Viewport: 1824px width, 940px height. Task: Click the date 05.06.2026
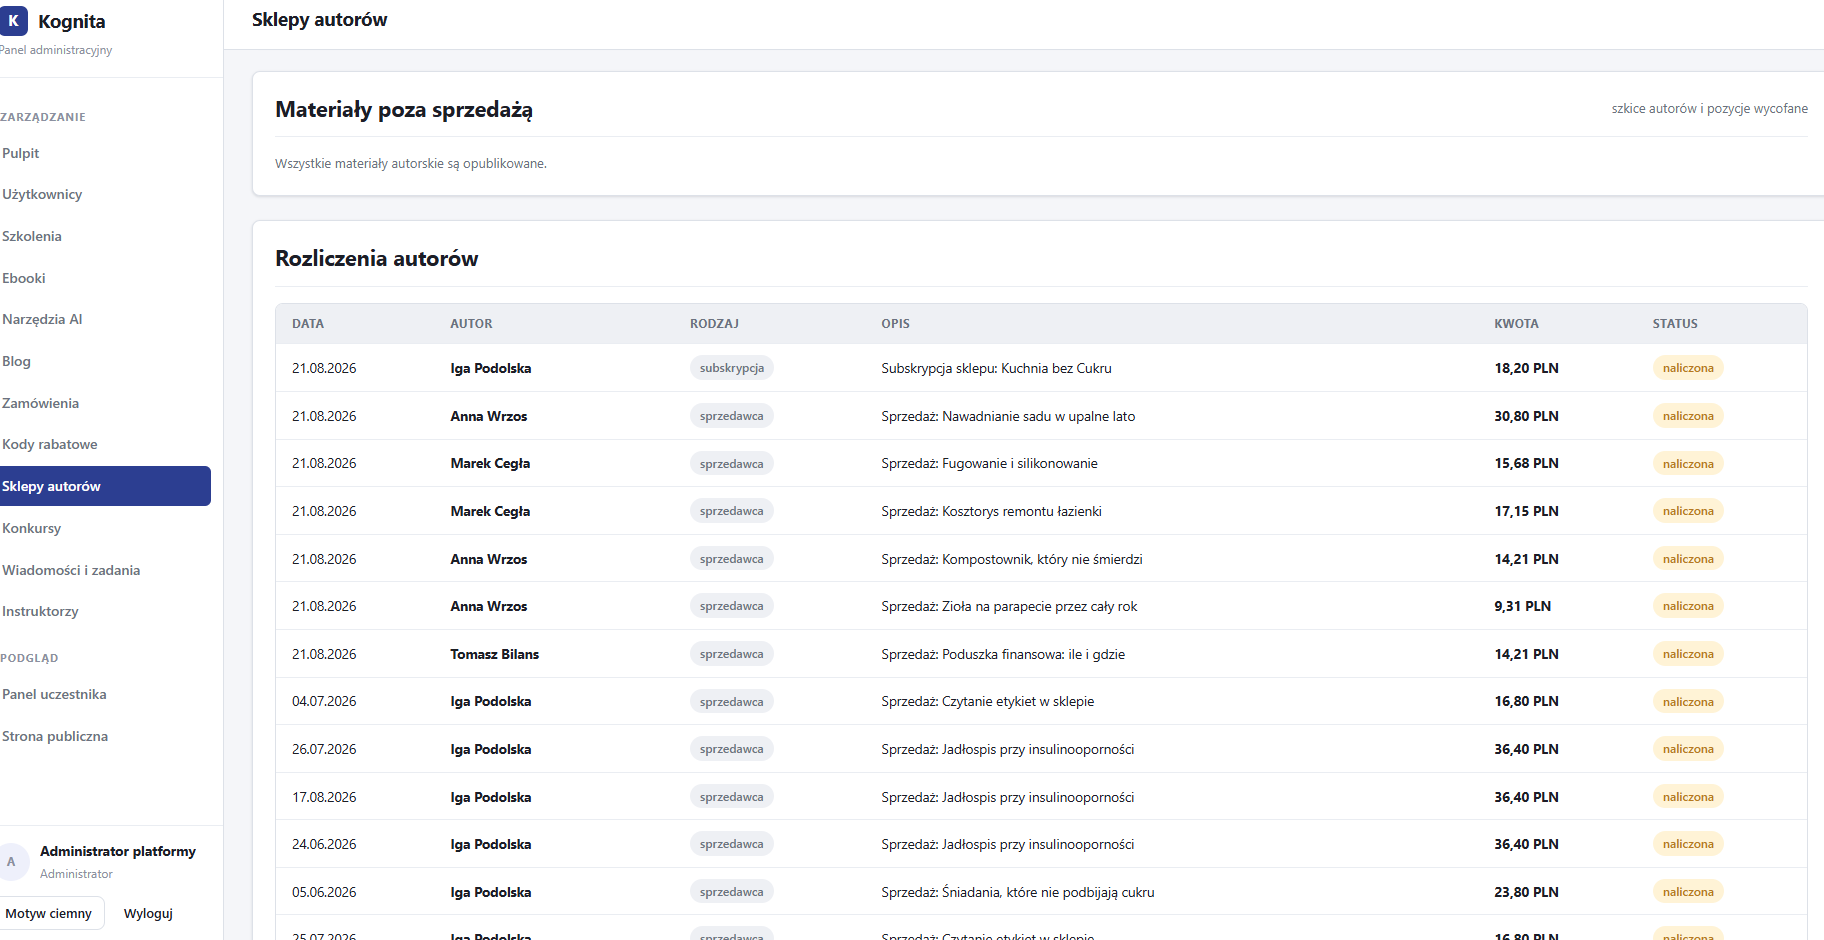coord(324,892)
